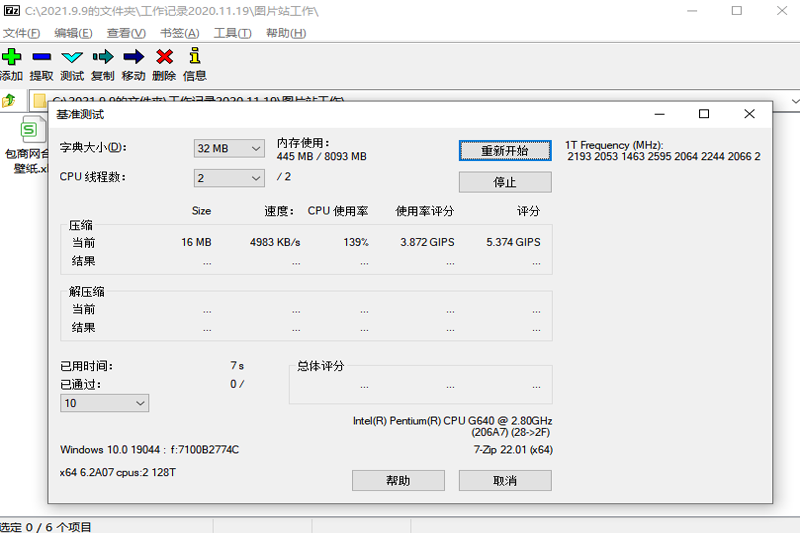Screen dimensions: 800x533
Task: Open the 工具(T) menu
Action: tap(232, 33)
